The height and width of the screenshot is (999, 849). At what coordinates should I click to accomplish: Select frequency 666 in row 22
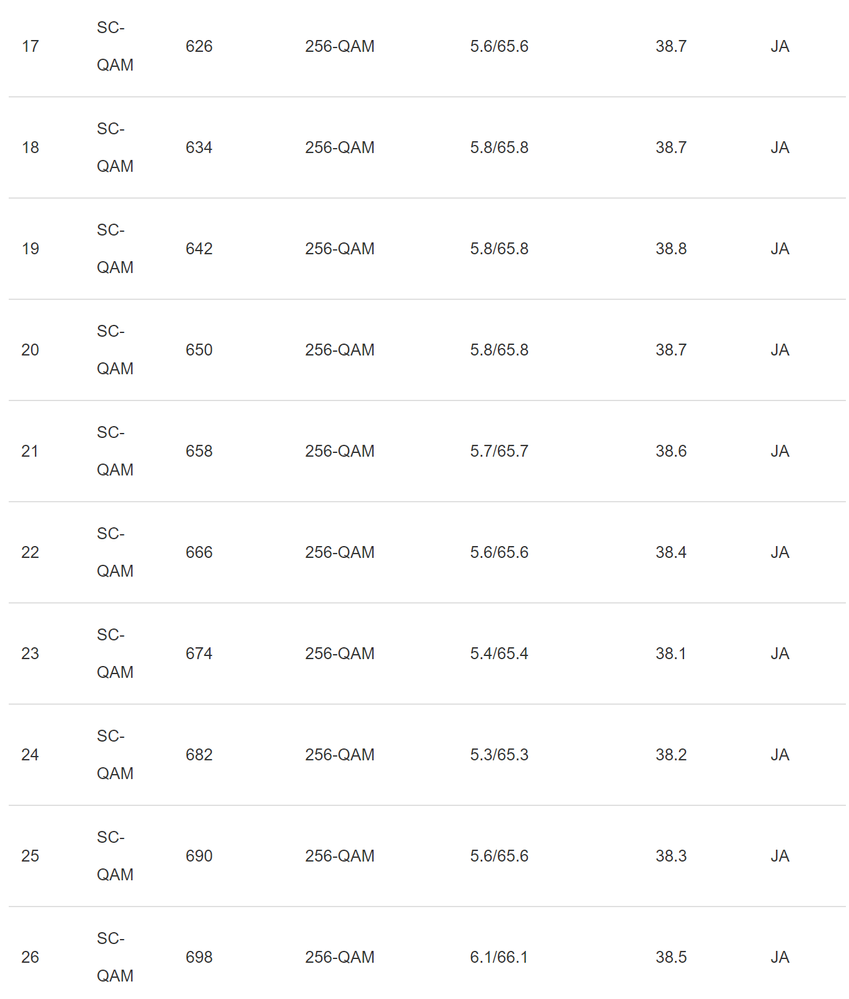point(199,552)
